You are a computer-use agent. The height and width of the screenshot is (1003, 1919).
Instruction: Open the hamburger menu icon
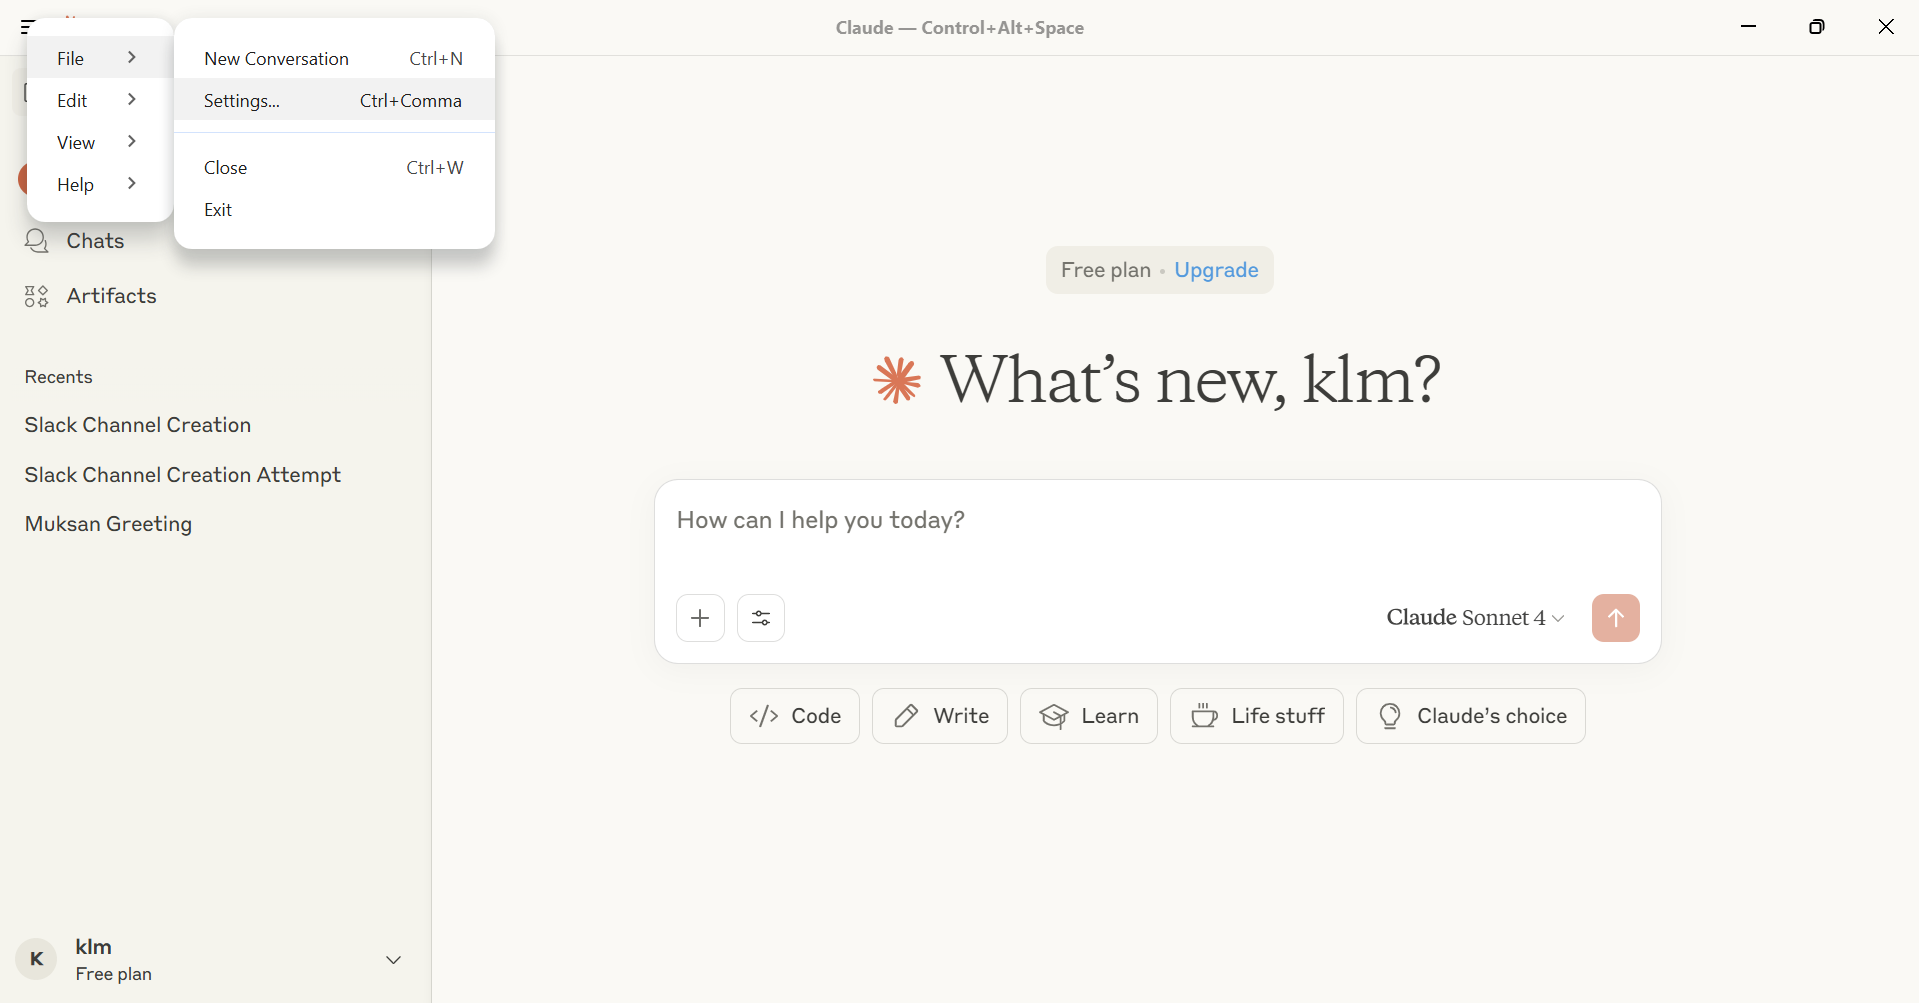tap(27, 27)
